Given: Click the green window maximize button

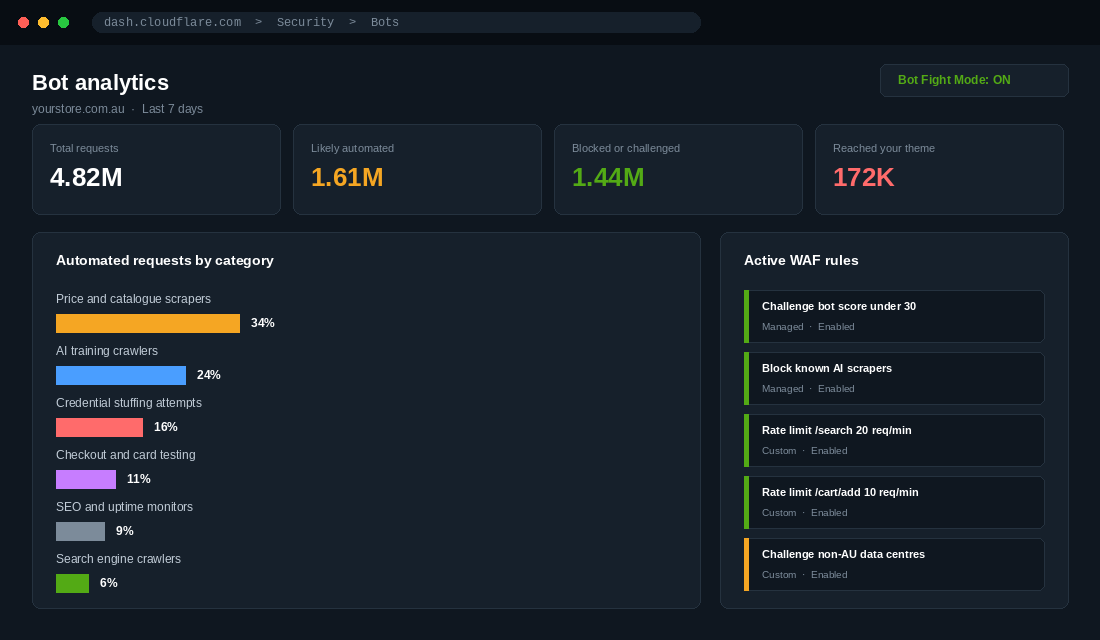Looking at the screenshot, I should point(63,22).
